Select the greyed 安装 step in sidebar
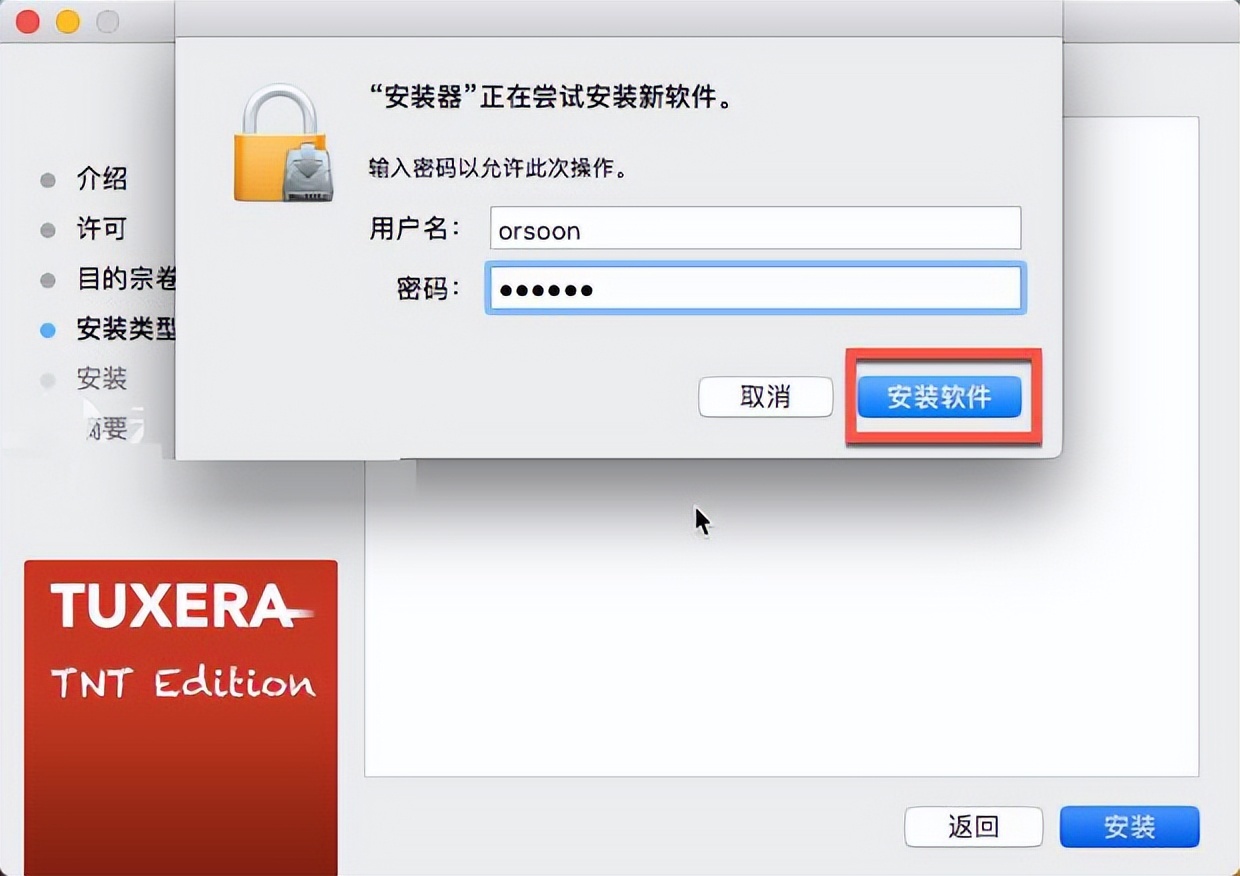 pyautogui.click(x=102, y=379)
